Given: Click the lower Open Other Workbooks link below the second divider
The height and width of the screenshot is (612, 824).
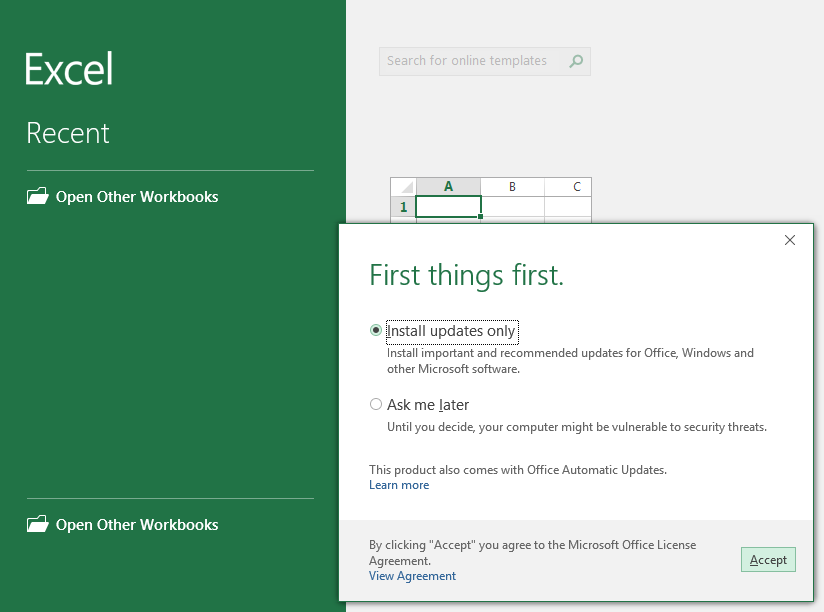Looking at the screenshot, I should [122, 524].
